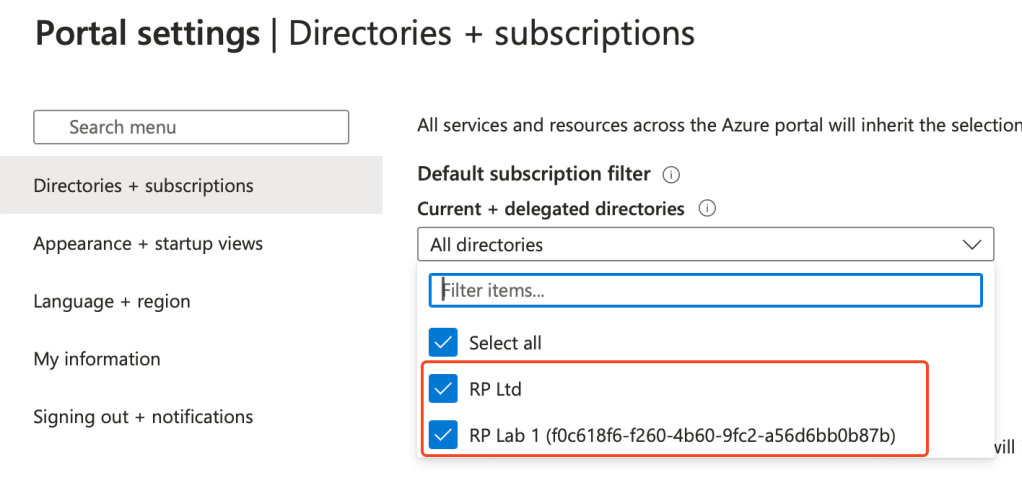Click the Select all label text

click(x=505, y=343)
